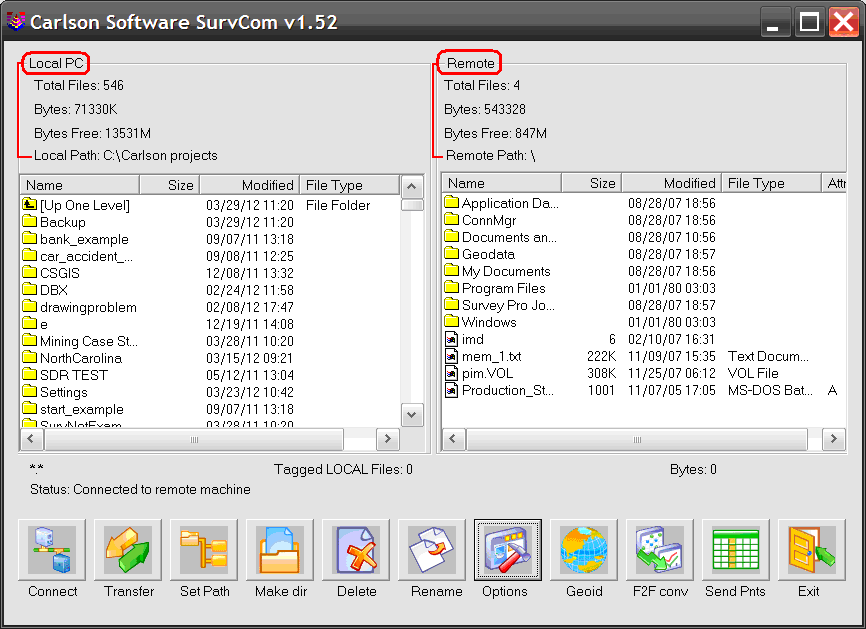Viewport: 866px width, 629px height.
Task: Exit SurvCom using the door icon
Action: (812, 549)
